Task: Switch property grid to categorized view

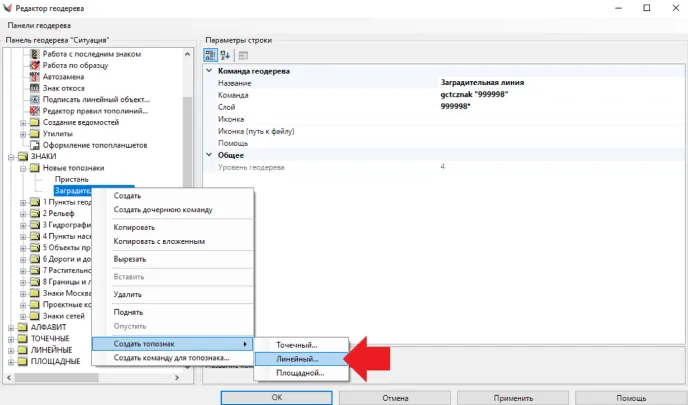Action: 211,54
